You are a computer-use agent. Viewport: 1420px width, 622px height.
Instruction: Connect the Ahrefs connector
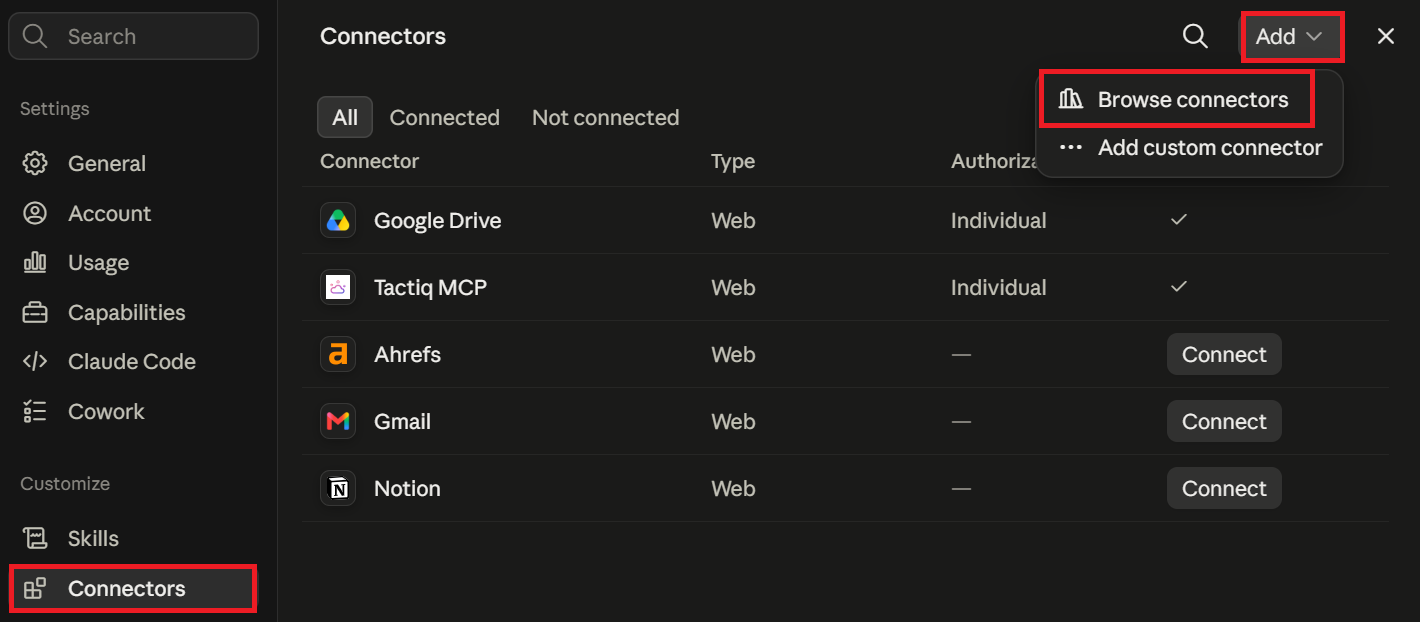click(x=1224, y=354)
